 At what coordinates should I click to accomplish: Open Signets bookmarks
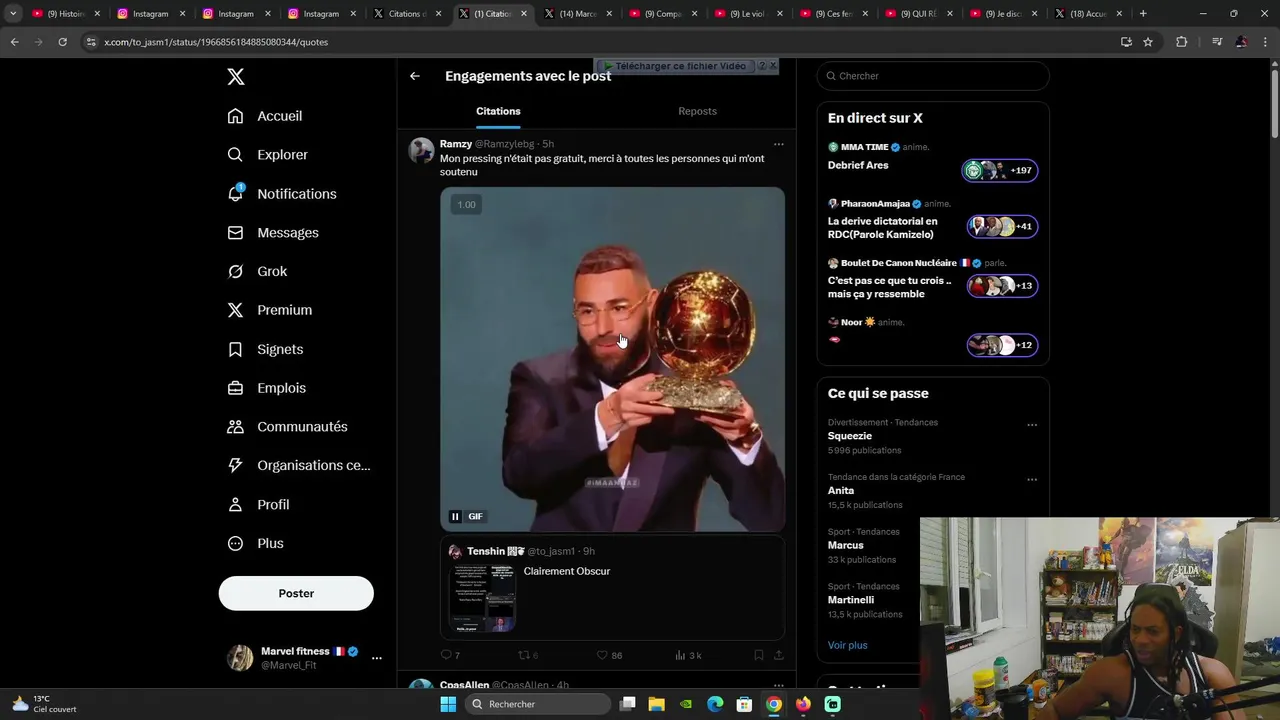point(265,349)
